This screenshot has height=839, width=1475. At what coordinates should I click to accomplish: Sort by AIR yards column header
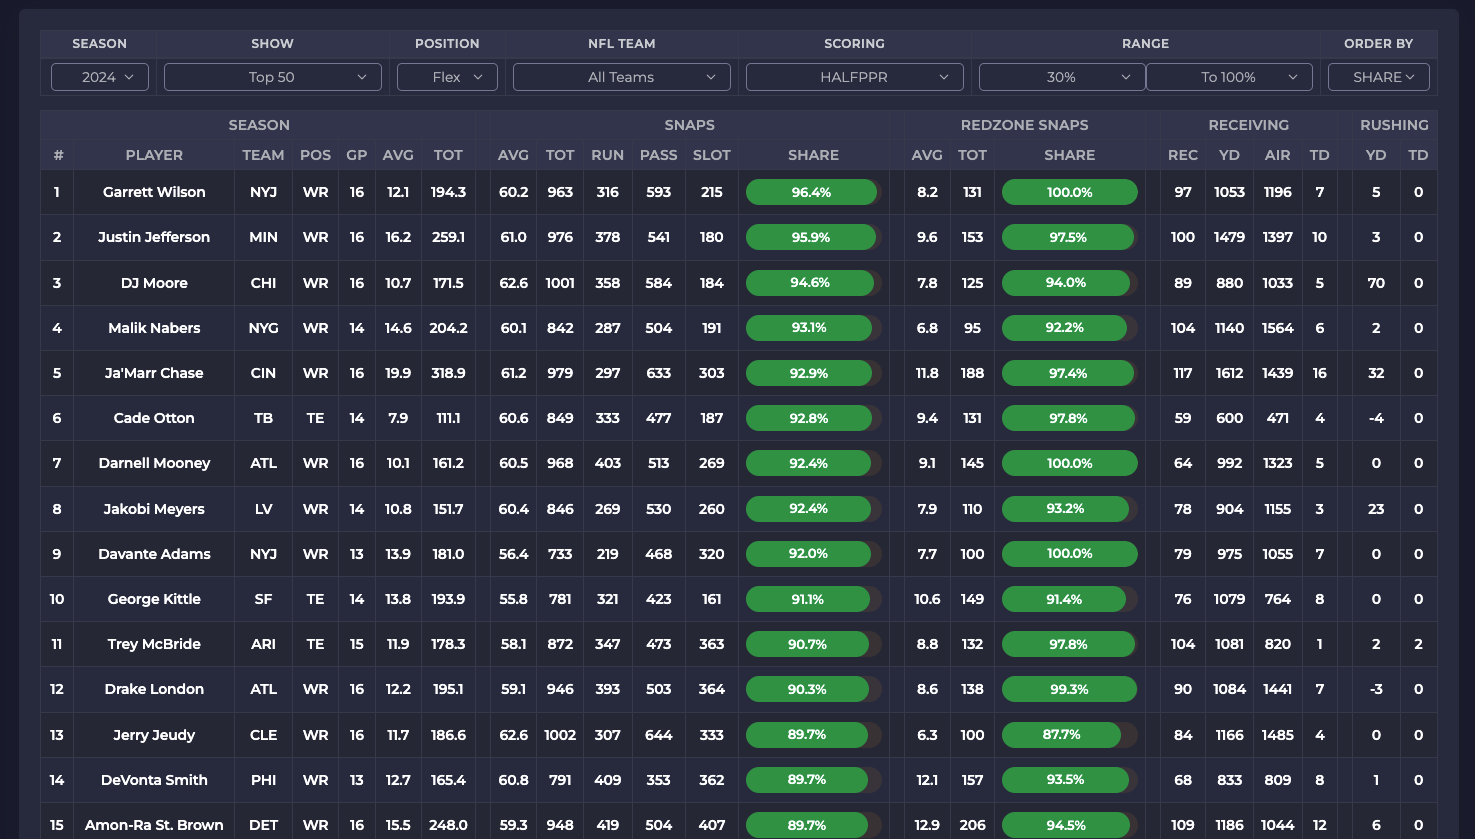(x=1277, y=155)
